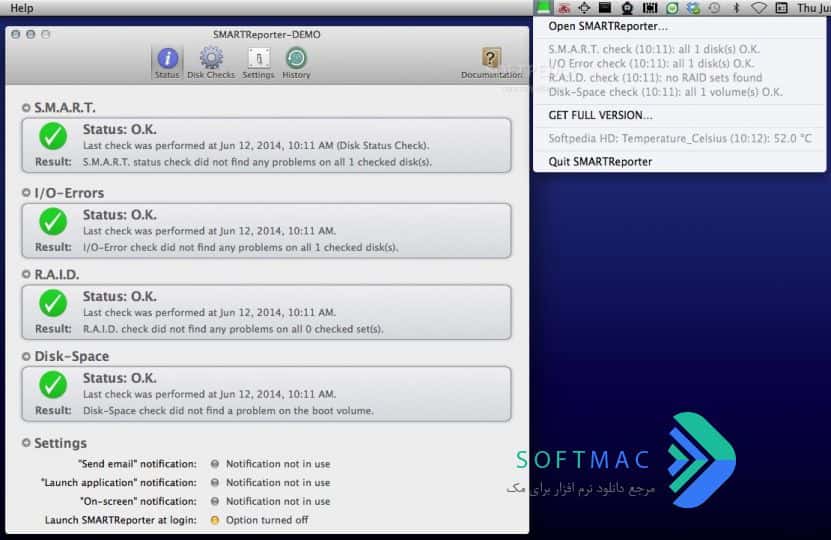831x540 pixels.
Task: Click the S.M.A.R.T. Result line text
Action: coord(257,162)
